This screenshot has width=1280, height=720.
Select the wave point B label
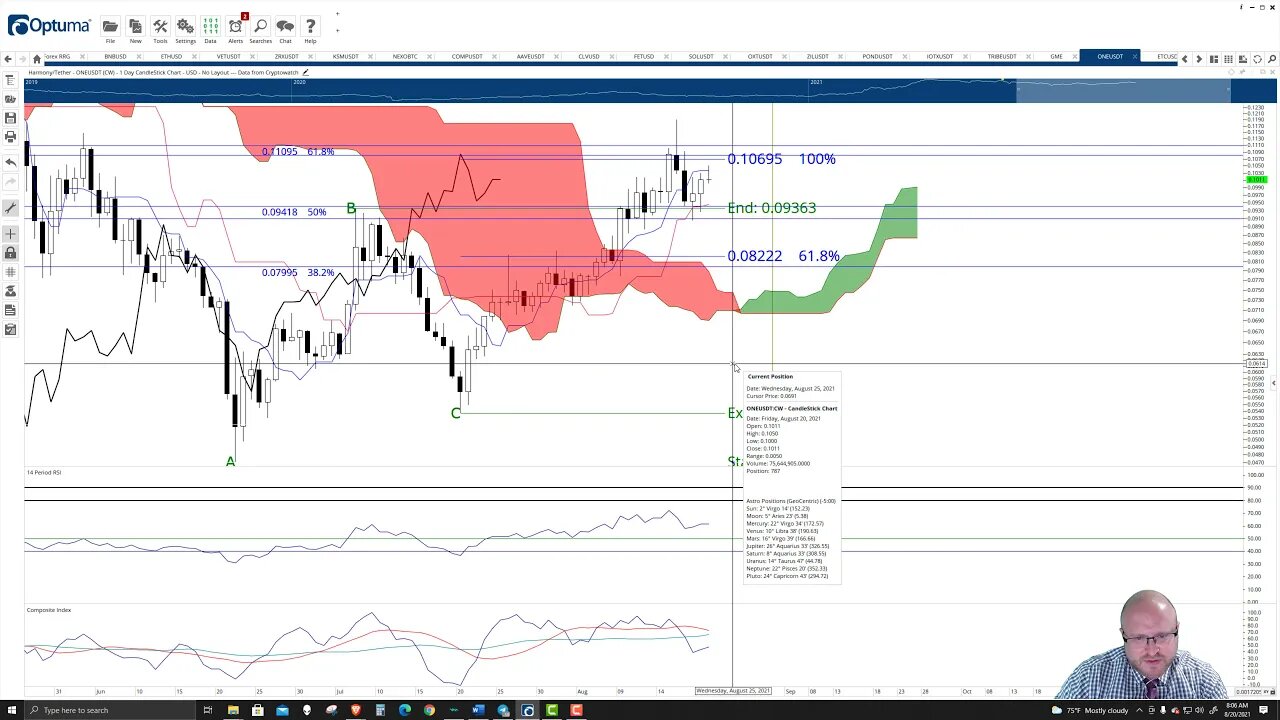click(351, 208)
